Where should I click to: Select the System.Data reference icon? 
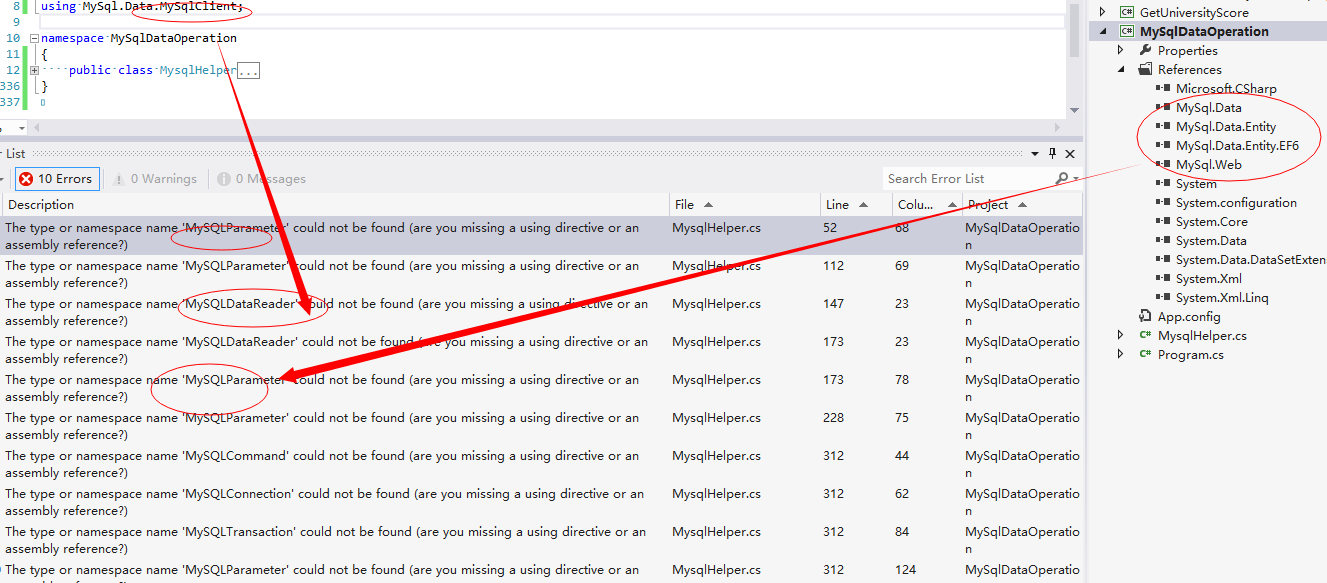coord(1163,240)
